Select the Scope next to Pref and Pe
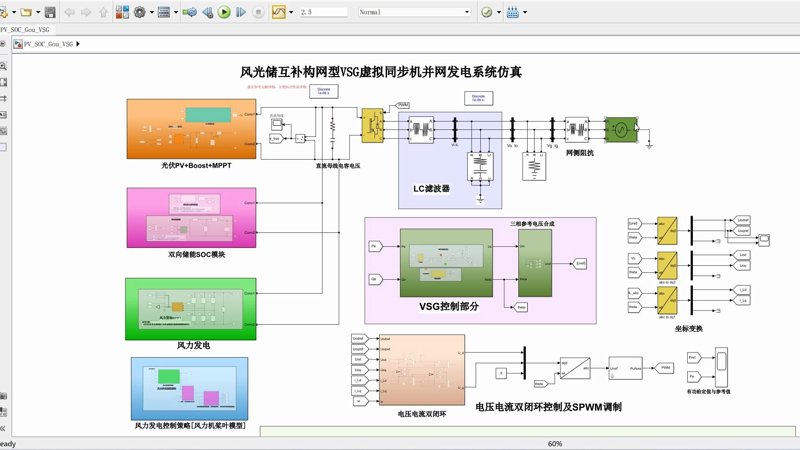Screen dimensions: 800x450 pos(721,367)
